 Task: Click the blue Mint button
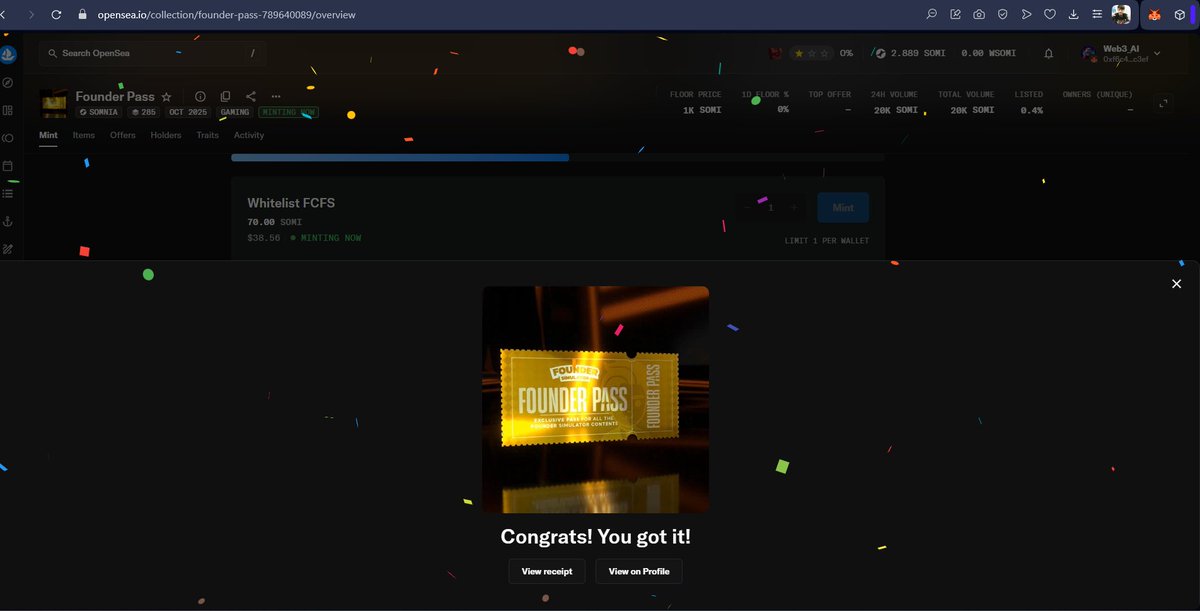(843, 208)
